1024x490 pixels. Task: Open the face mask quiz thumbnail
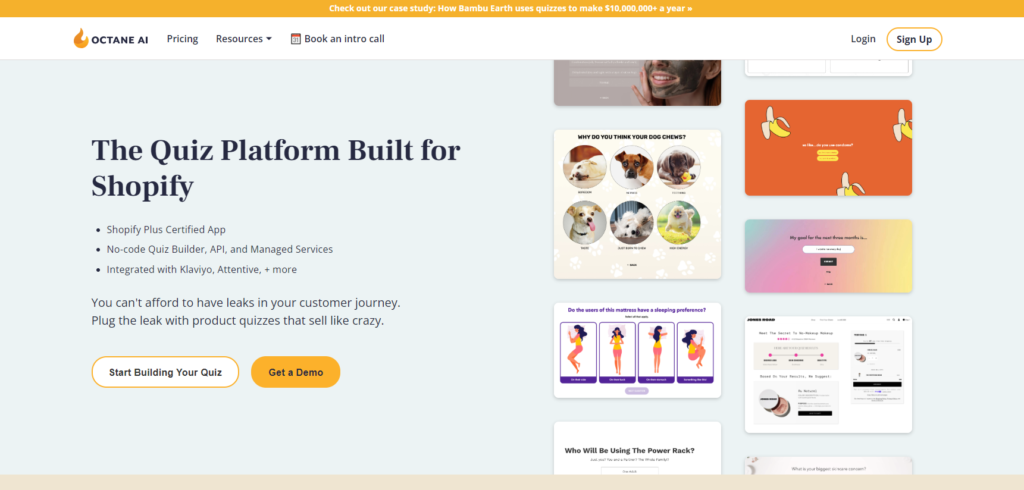(637, 82)
